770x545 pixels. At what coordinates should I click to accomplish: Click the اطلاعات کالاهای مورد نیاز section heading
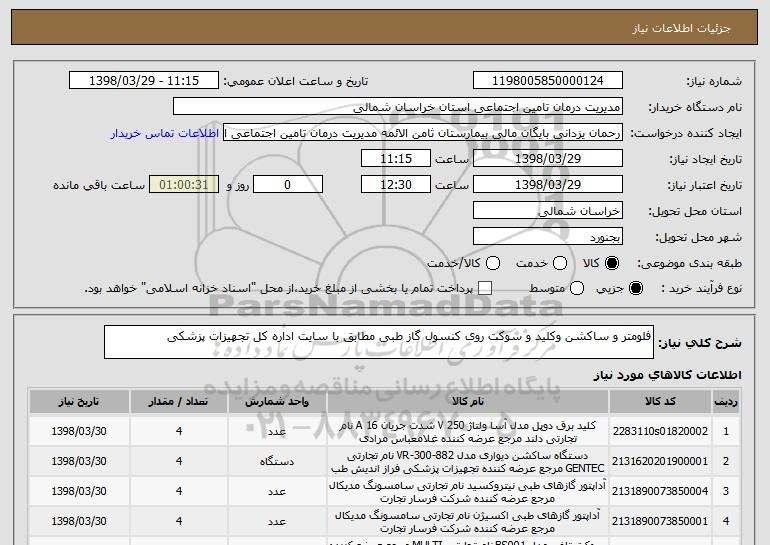point(667,375)
